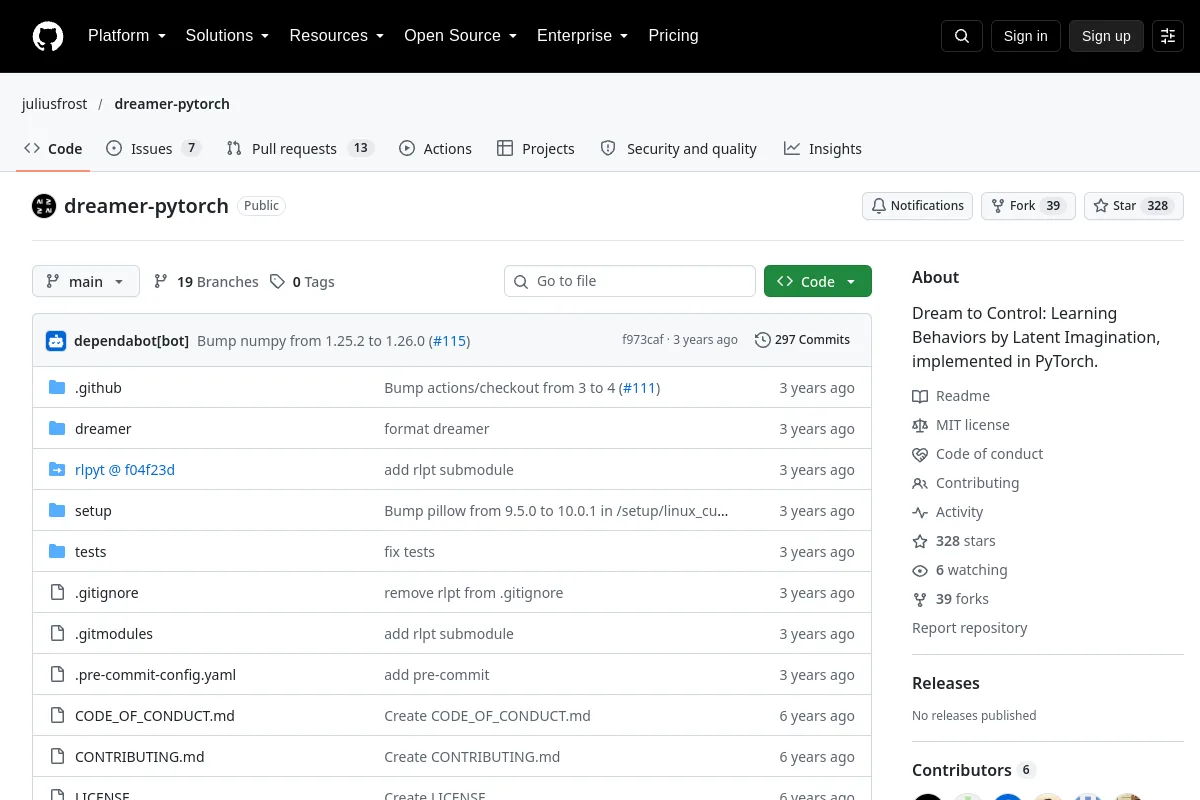The image size is (1200, 800).
Task: Switch to the Code tab
Action: pos(54,148)
